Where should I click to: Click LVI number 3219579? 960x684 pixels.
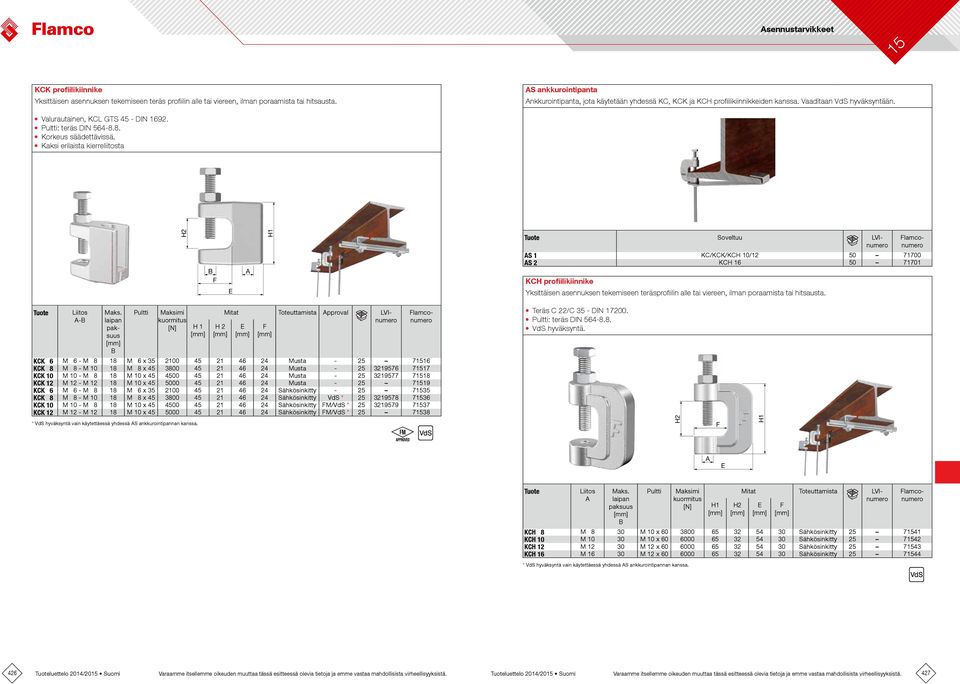click(x=386, y=405)
